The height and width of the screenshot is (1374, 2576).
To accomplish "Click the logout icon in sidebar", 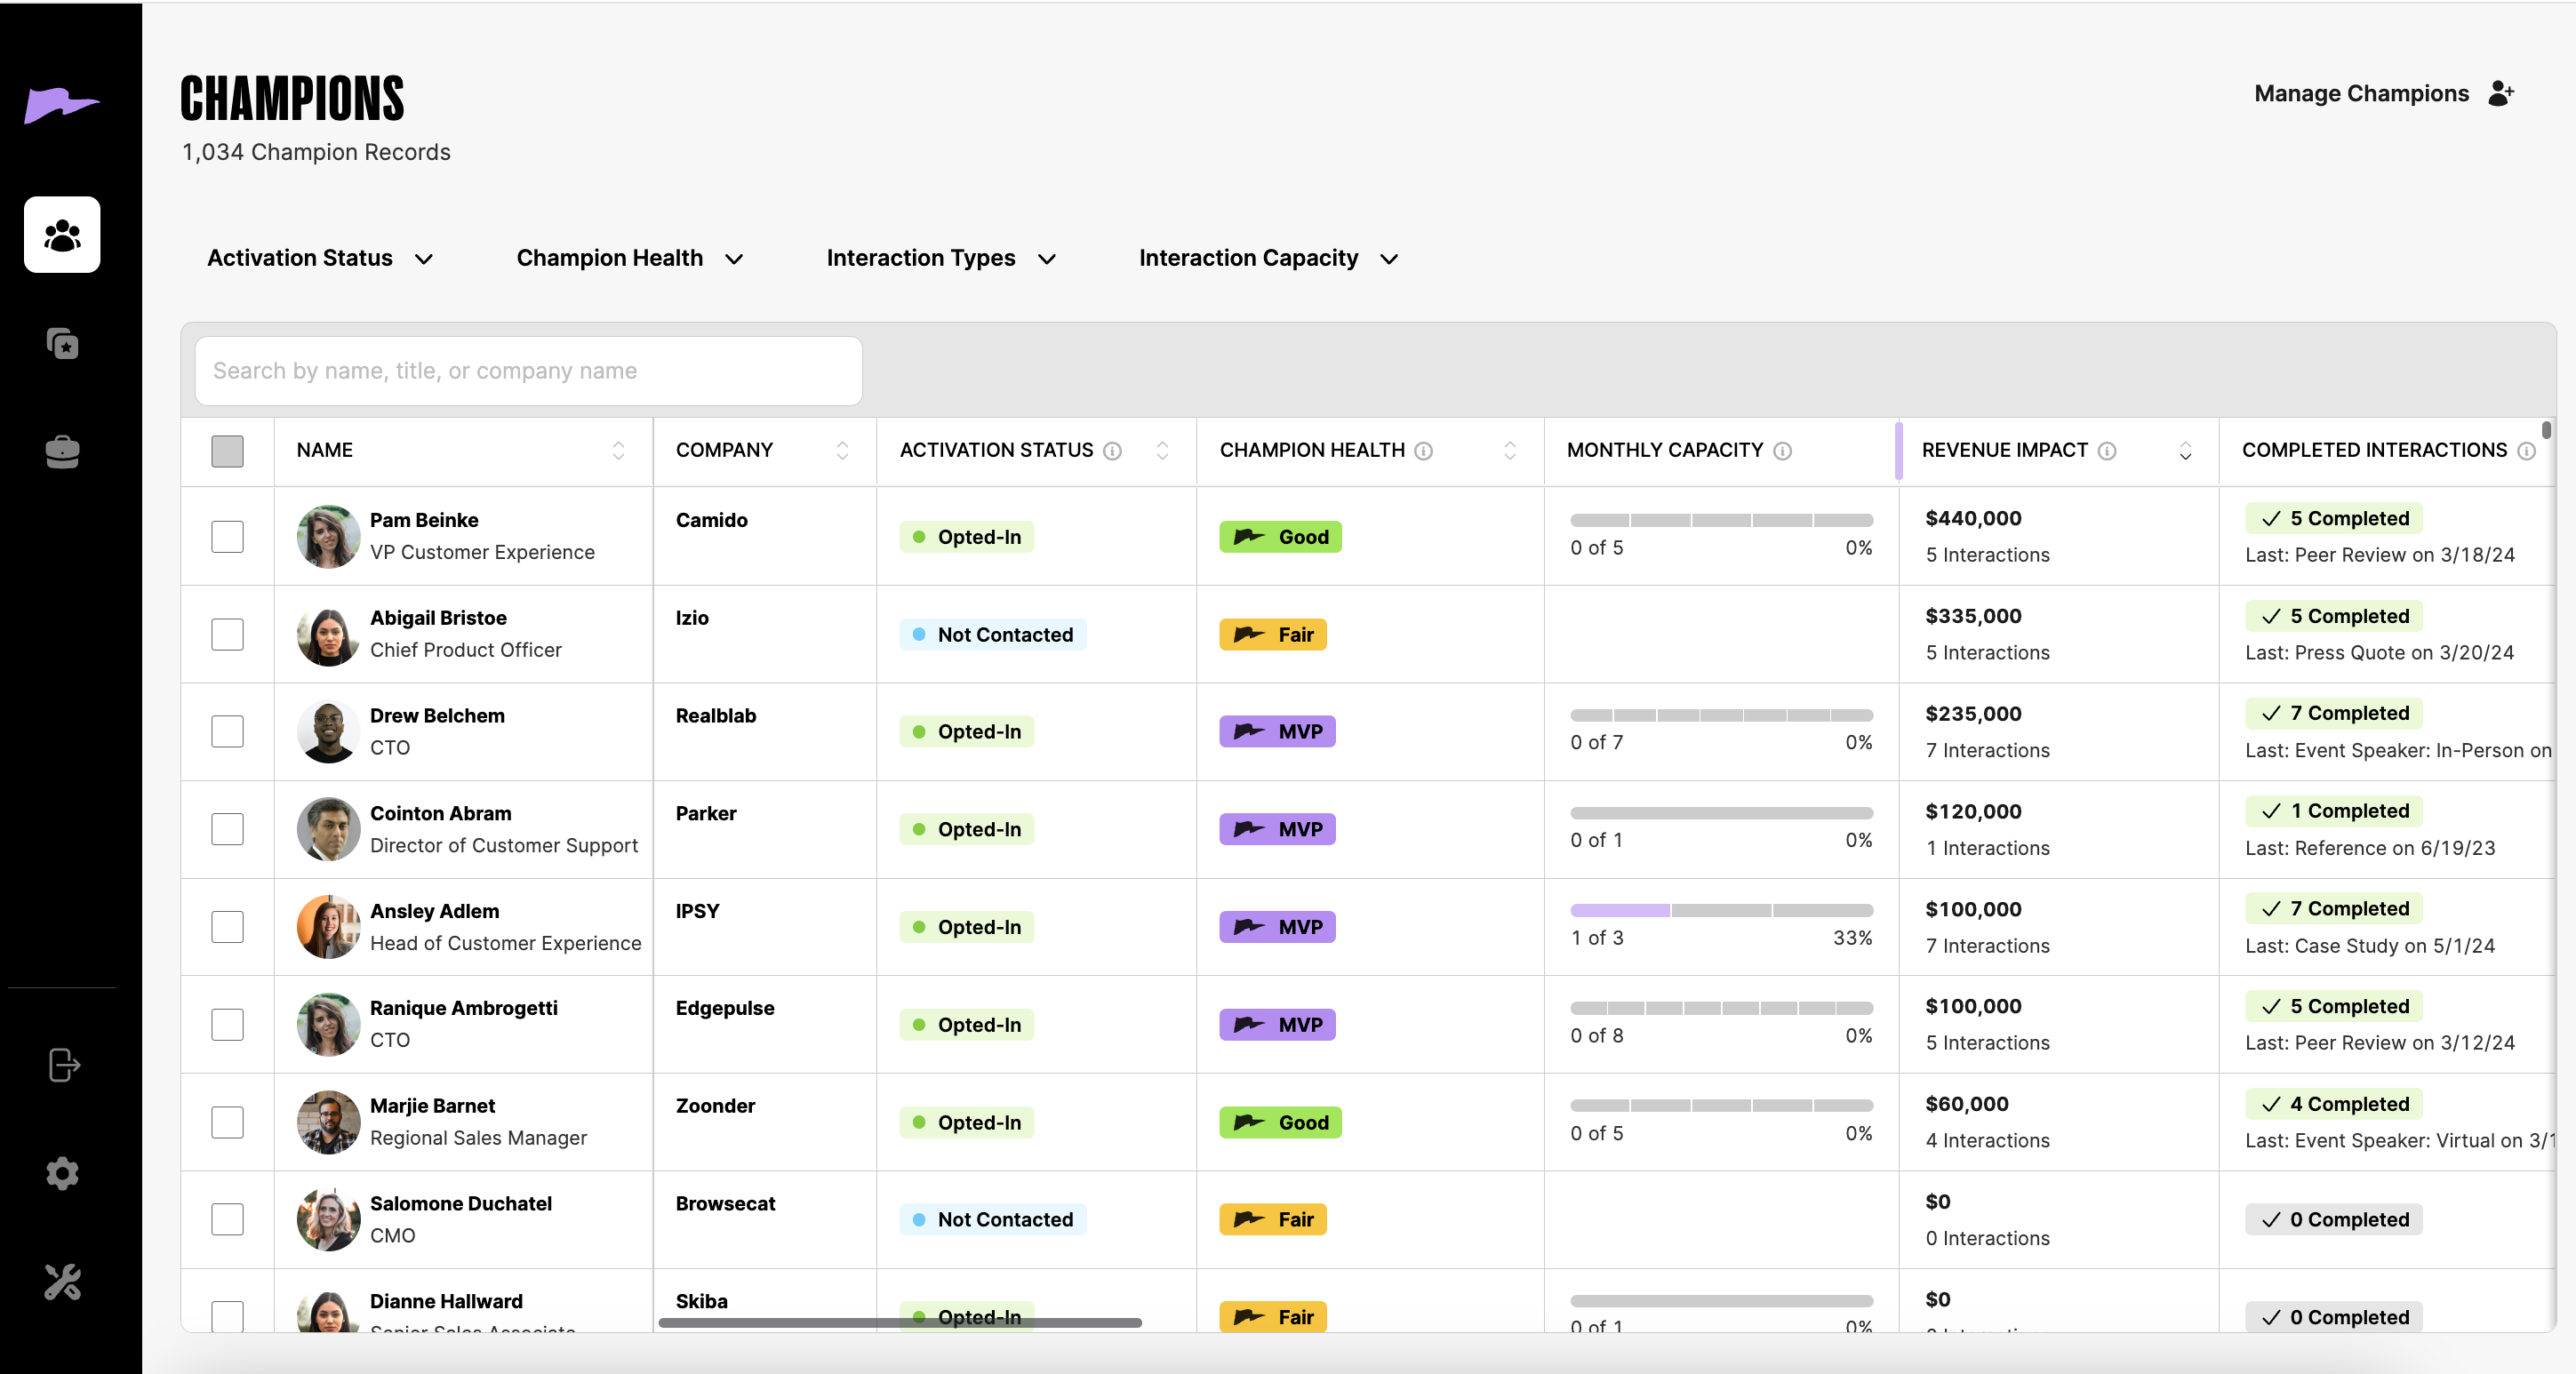I will [63, 1065].
